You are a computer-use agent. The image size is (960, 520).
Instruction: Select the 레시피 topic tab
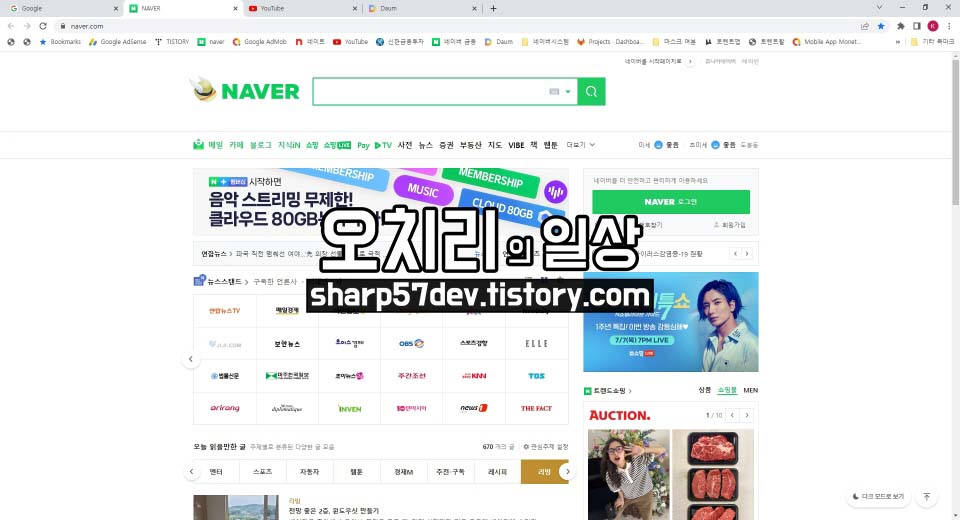(497, 472)
